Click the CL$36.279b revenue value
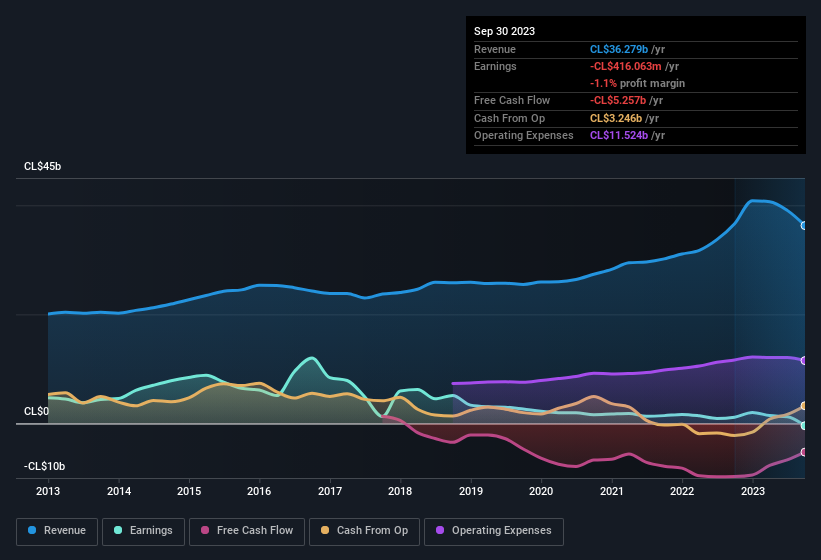This screenshot has width=821, height=560. point(619,49)
